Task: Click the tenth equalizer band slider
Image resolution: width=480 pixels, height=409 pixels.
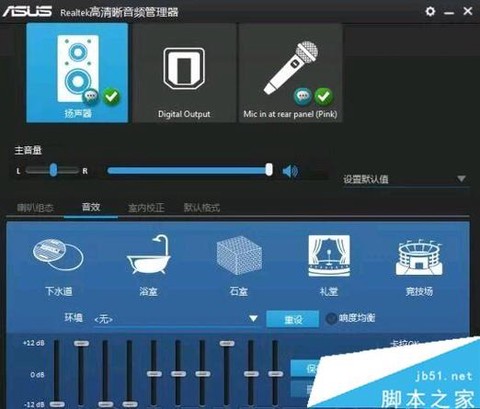Action: pos(275,373)
